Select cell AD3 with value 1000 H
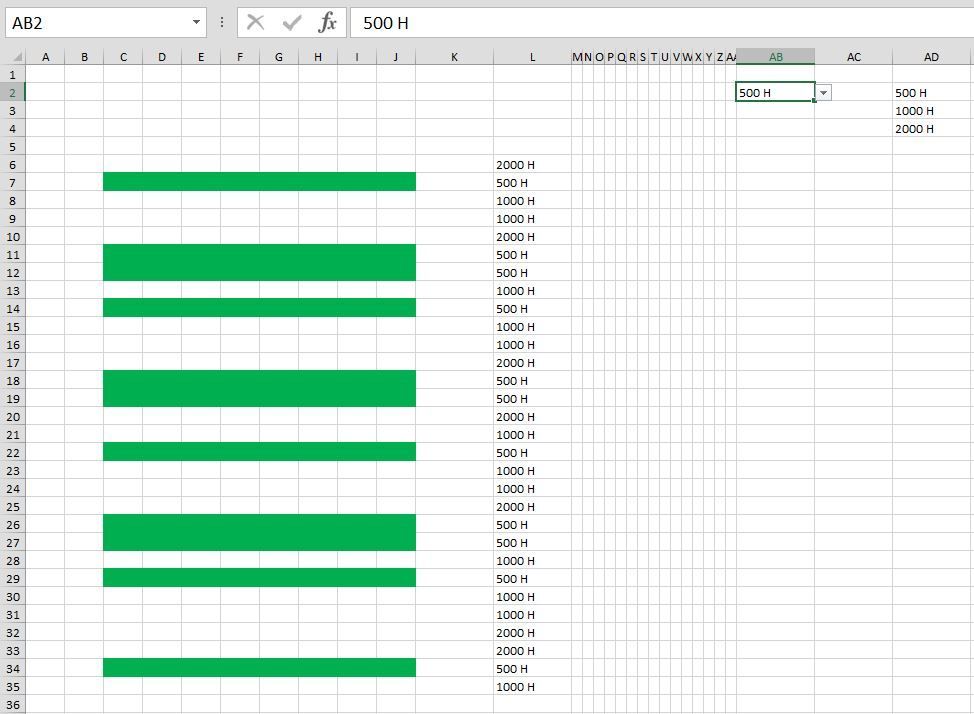The image size is (974, 714). pos(932,111)
